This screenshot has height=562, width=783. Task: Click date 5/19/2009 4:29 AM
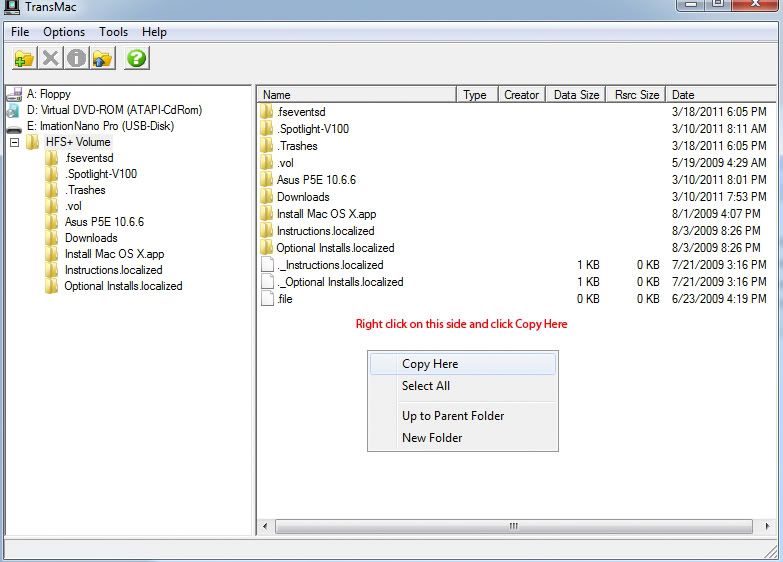click(x=719, y=162)
